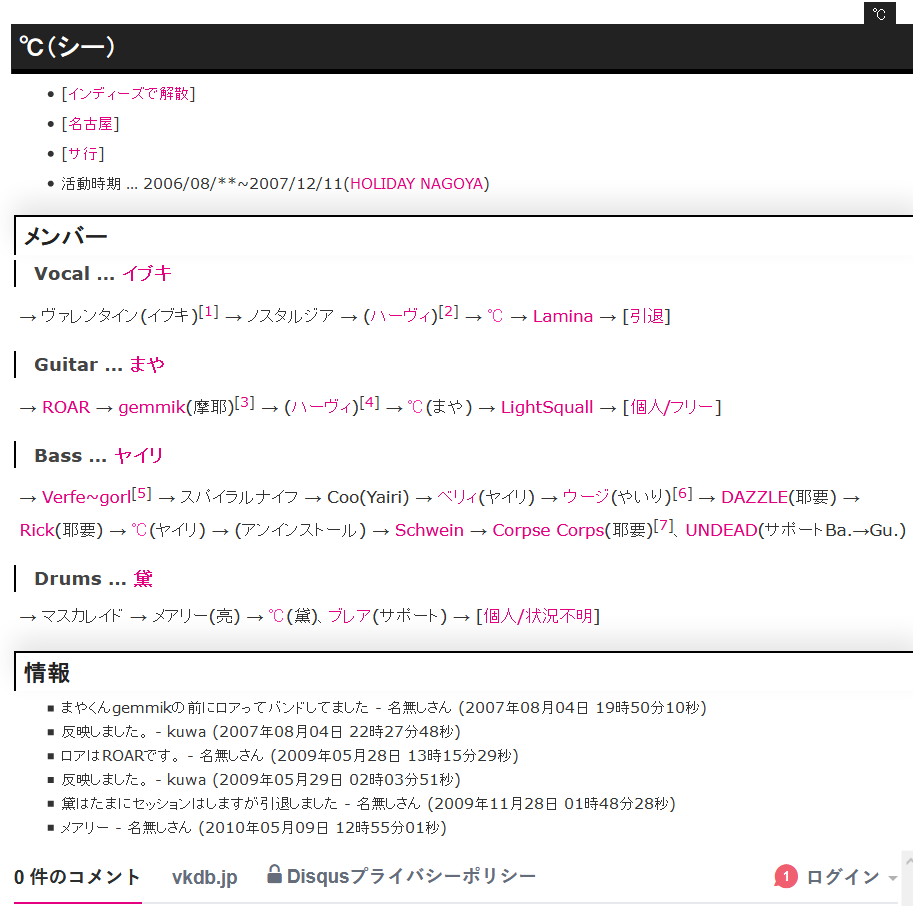Open the ROAR band link
The image size is (913, 906).
66,407
